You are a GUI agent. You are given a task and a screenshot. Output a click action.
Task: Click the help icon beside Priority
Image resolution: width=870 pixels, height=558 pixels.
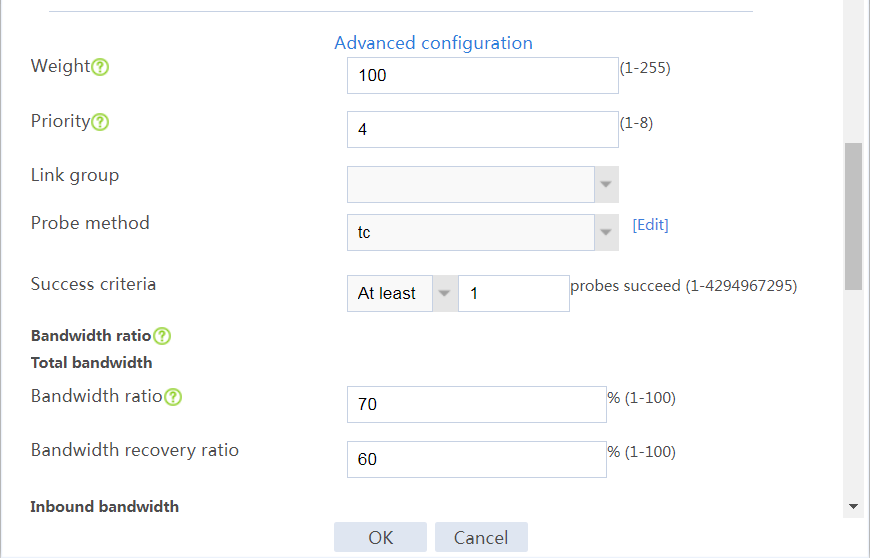(x=100, y=122)
